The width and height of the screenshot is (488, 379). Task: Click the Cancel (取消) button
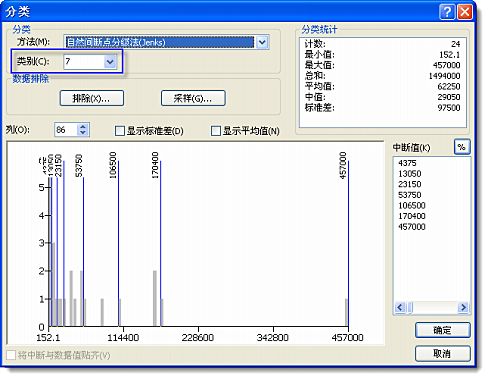tap(443, 354)
